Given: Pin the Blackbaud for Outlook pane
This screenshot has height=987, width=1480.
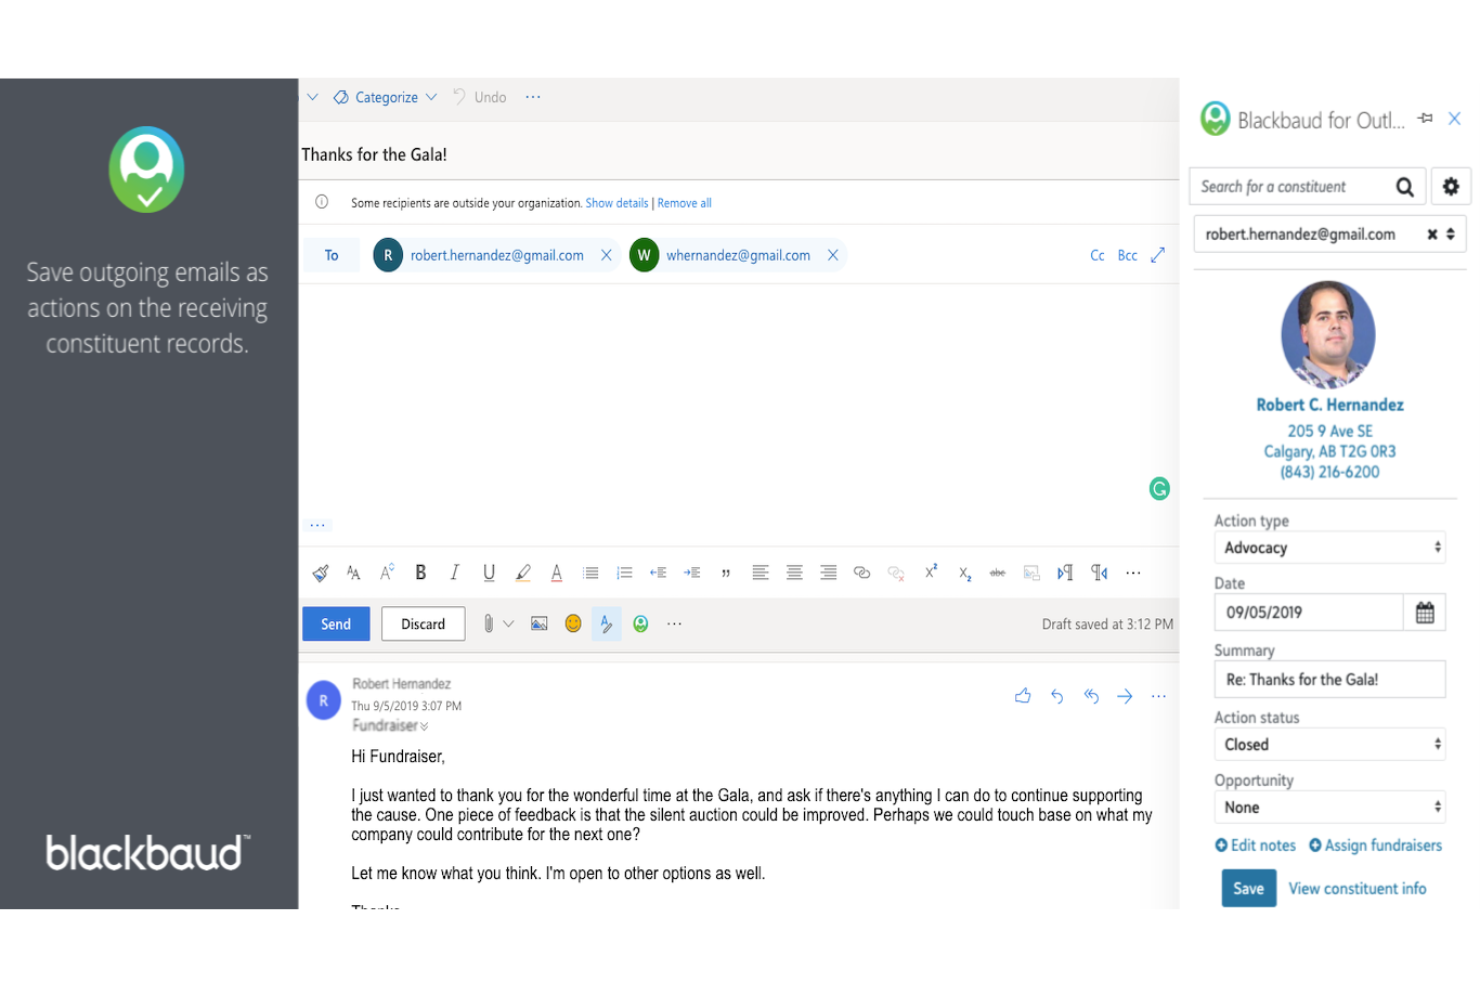Looking at the screenshot, I should (1425, 118).
